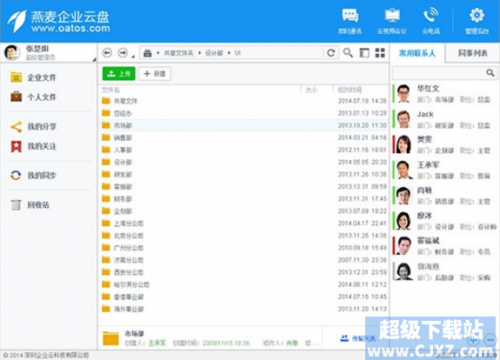Click the 人事部 folder icon
Viewport: 500px width, 360px height.
coord(106,150)
